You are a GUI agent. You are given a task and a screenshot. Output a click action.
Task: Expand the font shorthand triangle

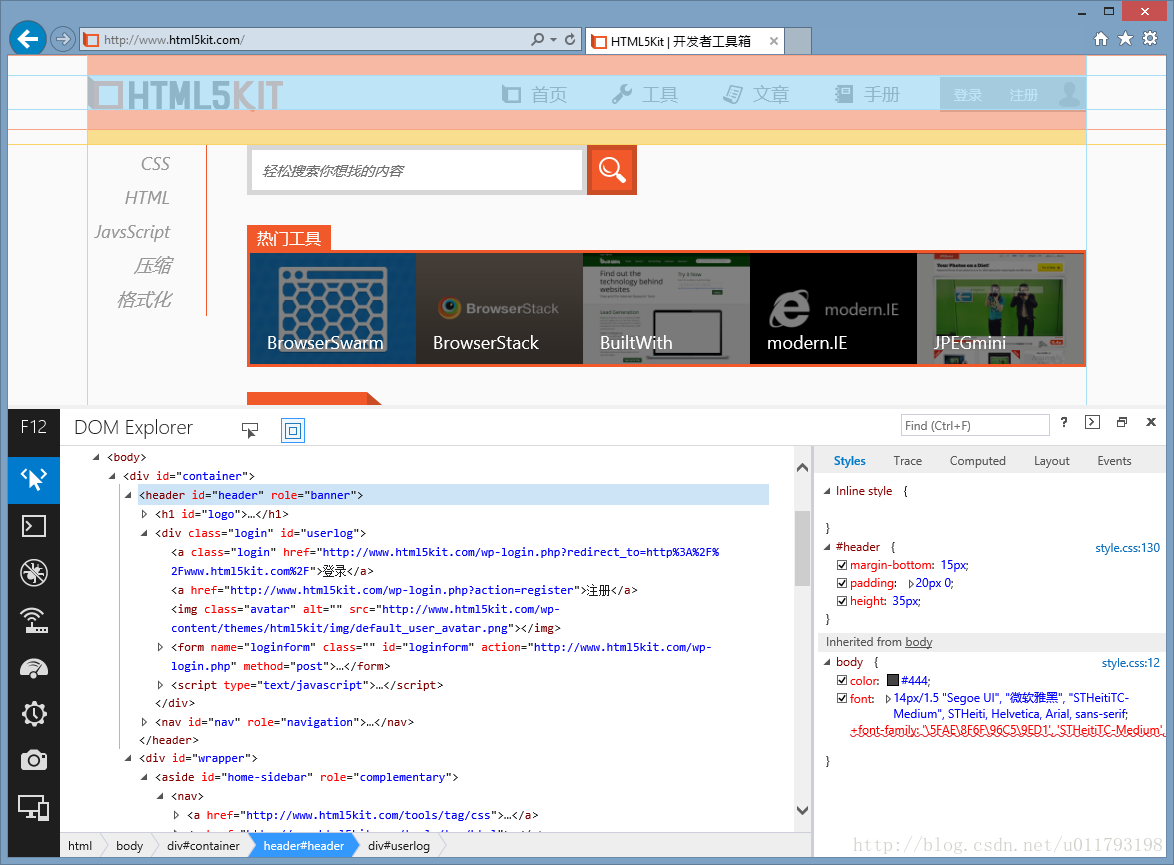point(889,699)
